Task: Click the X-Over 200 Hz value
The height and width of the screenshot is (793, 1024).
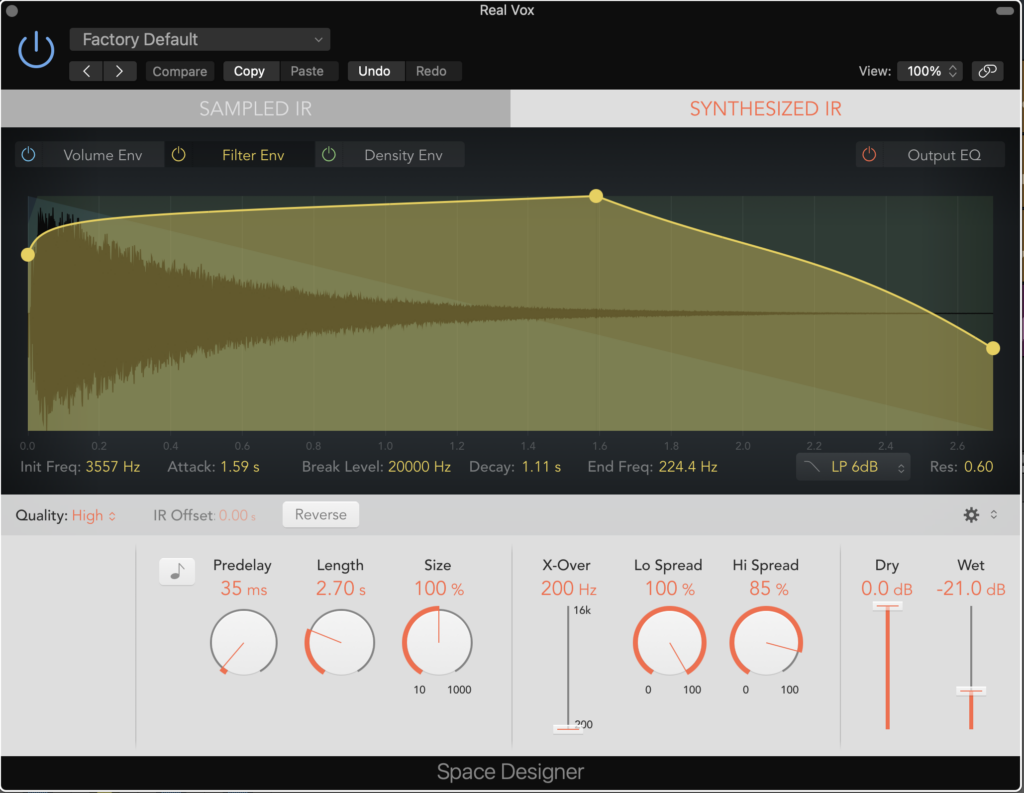Action: [x=569, y=589]
